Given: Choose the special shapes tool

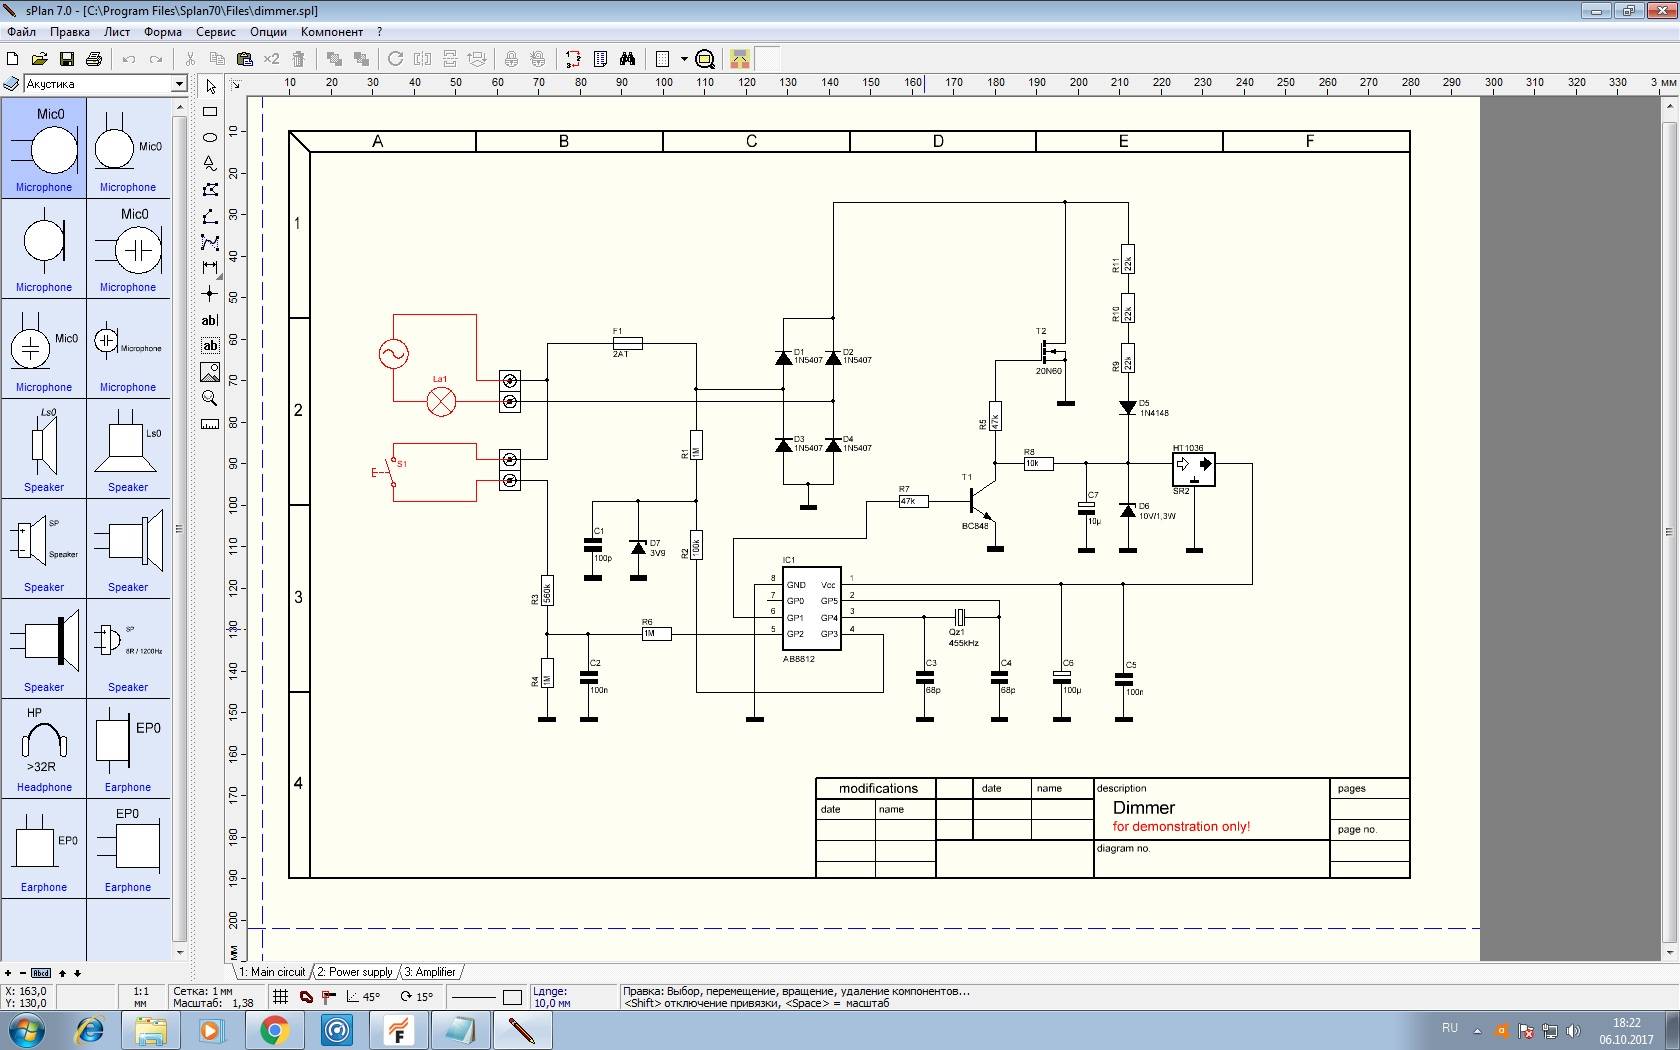Looking at the screenshot, I should [210, 163].
